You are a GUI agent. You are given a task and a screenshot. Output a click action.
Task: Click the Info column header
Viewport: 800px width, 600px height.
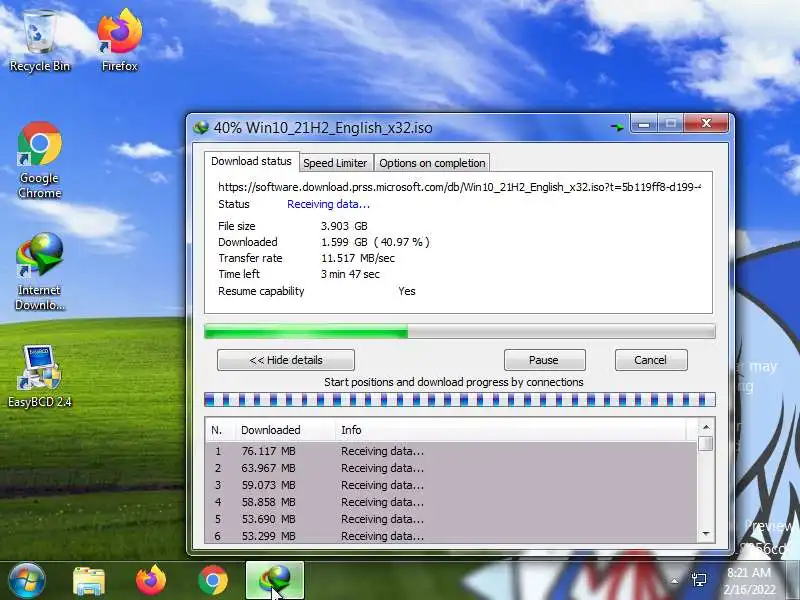510,430
